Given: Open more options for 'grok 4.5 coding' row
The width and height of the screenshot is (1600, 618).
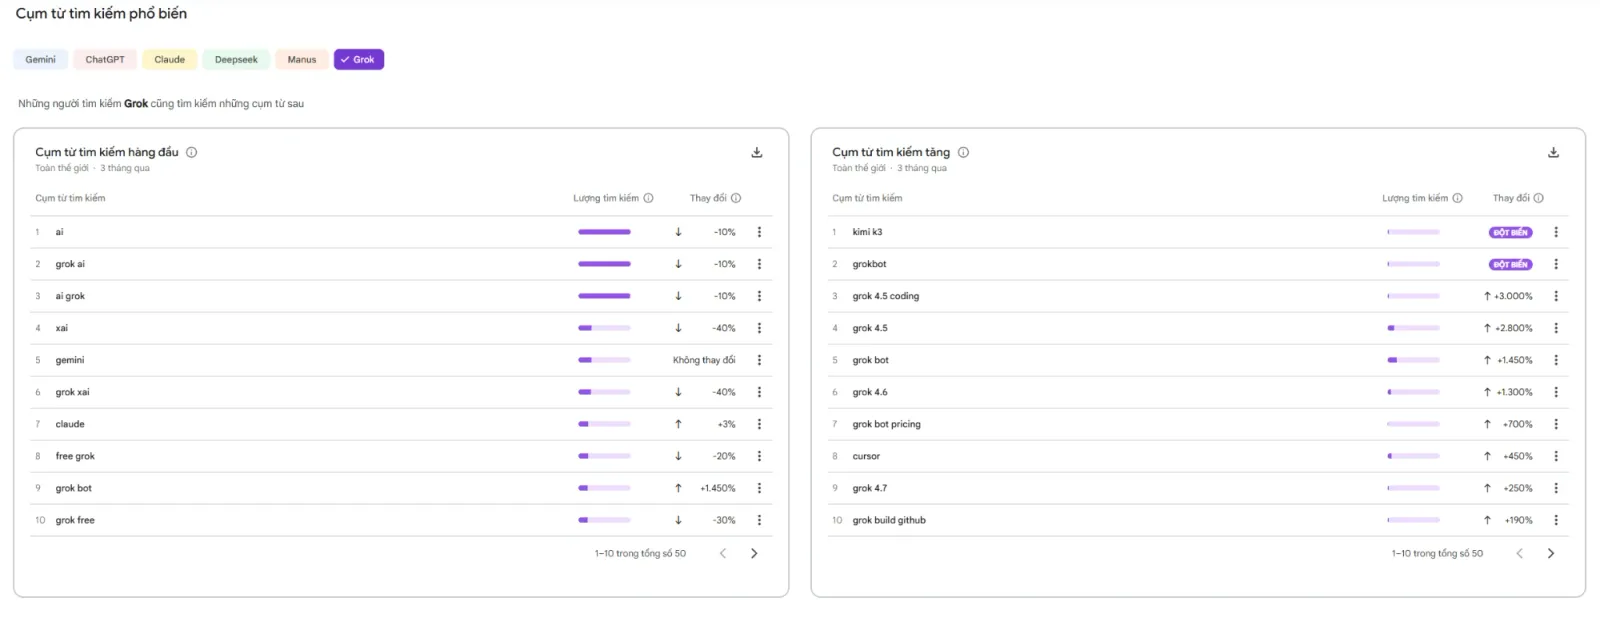Looking at the screenshot, I should [1556, 296].
